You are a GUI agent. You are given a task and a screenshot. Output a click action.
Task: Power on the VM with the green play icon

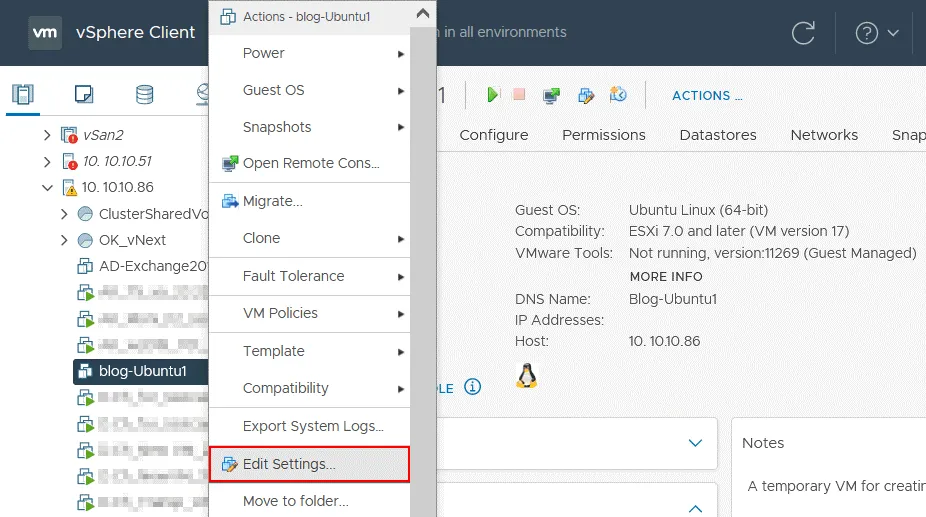[492, 95]
